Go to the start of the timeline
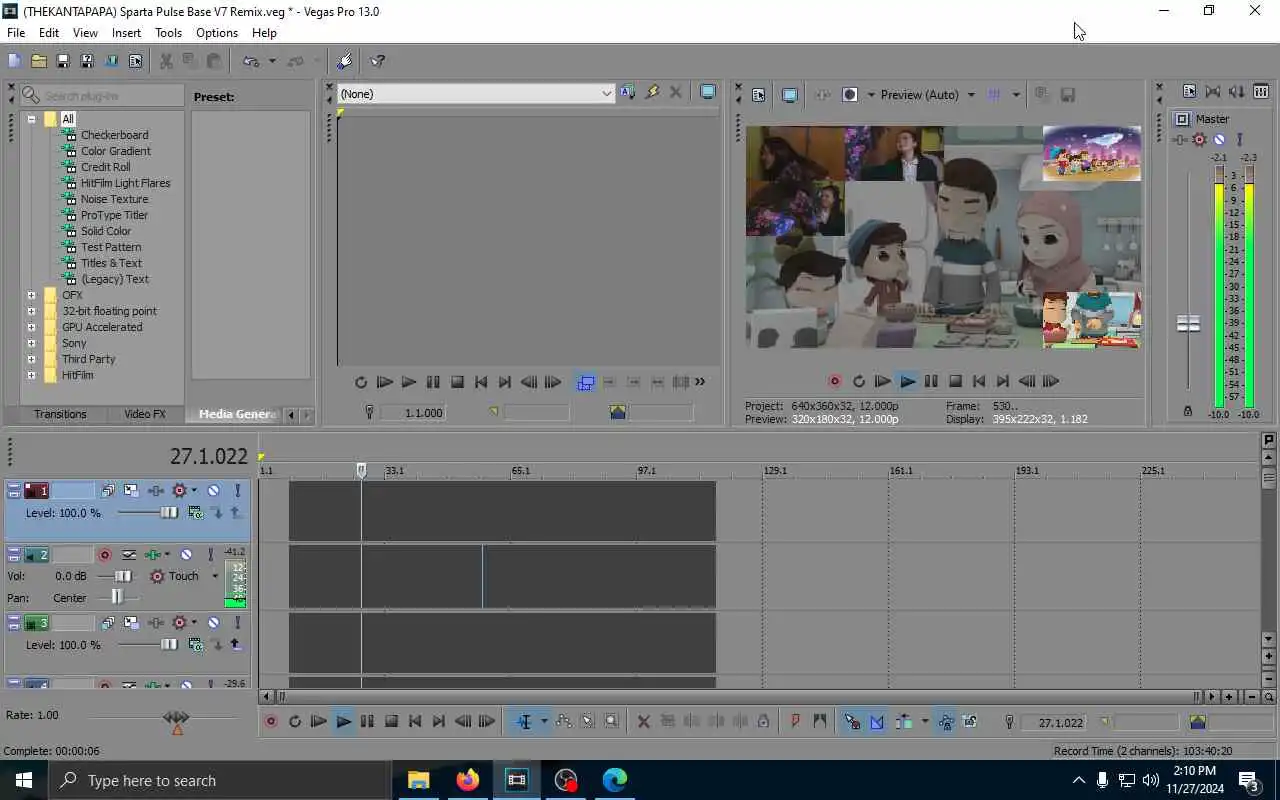Image resolution: width=1280 pixels, height=800 pixels. (415, 721)
